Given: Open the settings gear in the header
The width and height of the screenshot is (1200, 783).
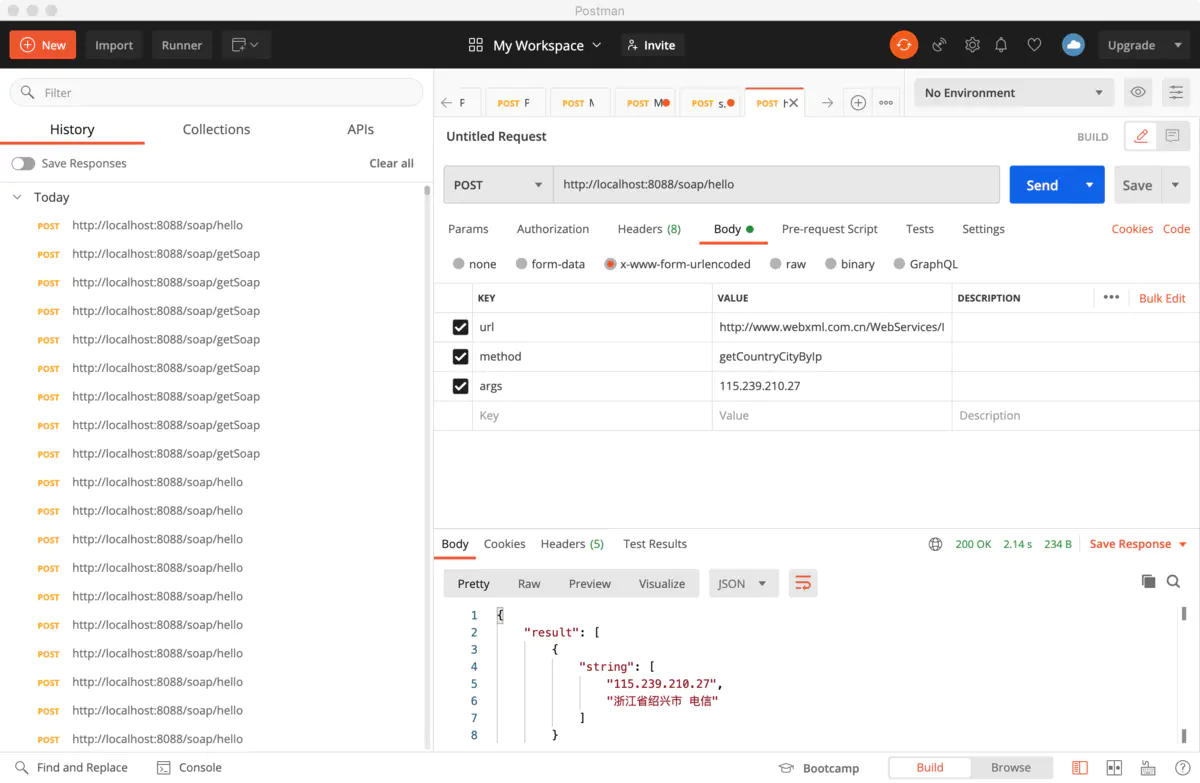Looking at the screenshot, I should coord(972,45).
